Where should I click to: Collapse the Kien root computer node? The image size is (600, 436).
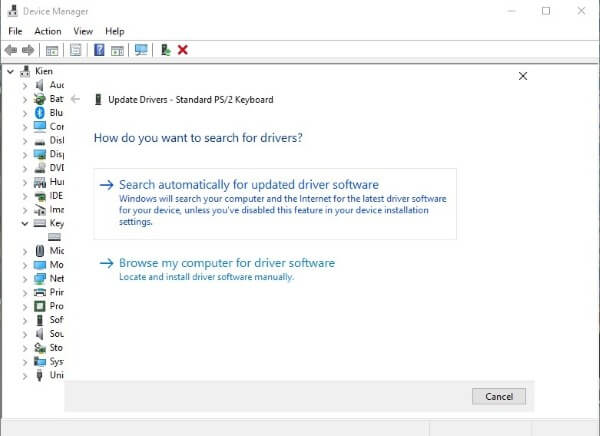(x=10, y=72)
